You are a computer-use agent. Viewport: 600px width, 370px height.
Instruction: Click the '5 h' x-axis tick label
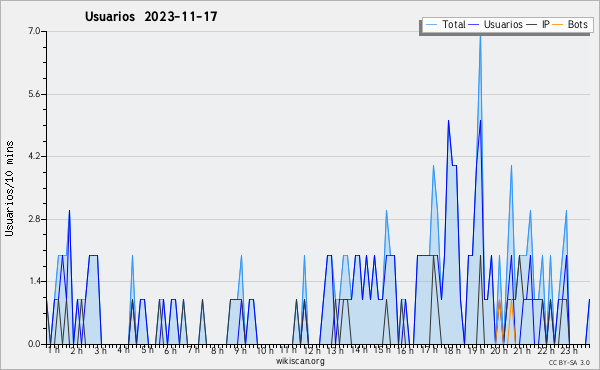coord(147,350)
